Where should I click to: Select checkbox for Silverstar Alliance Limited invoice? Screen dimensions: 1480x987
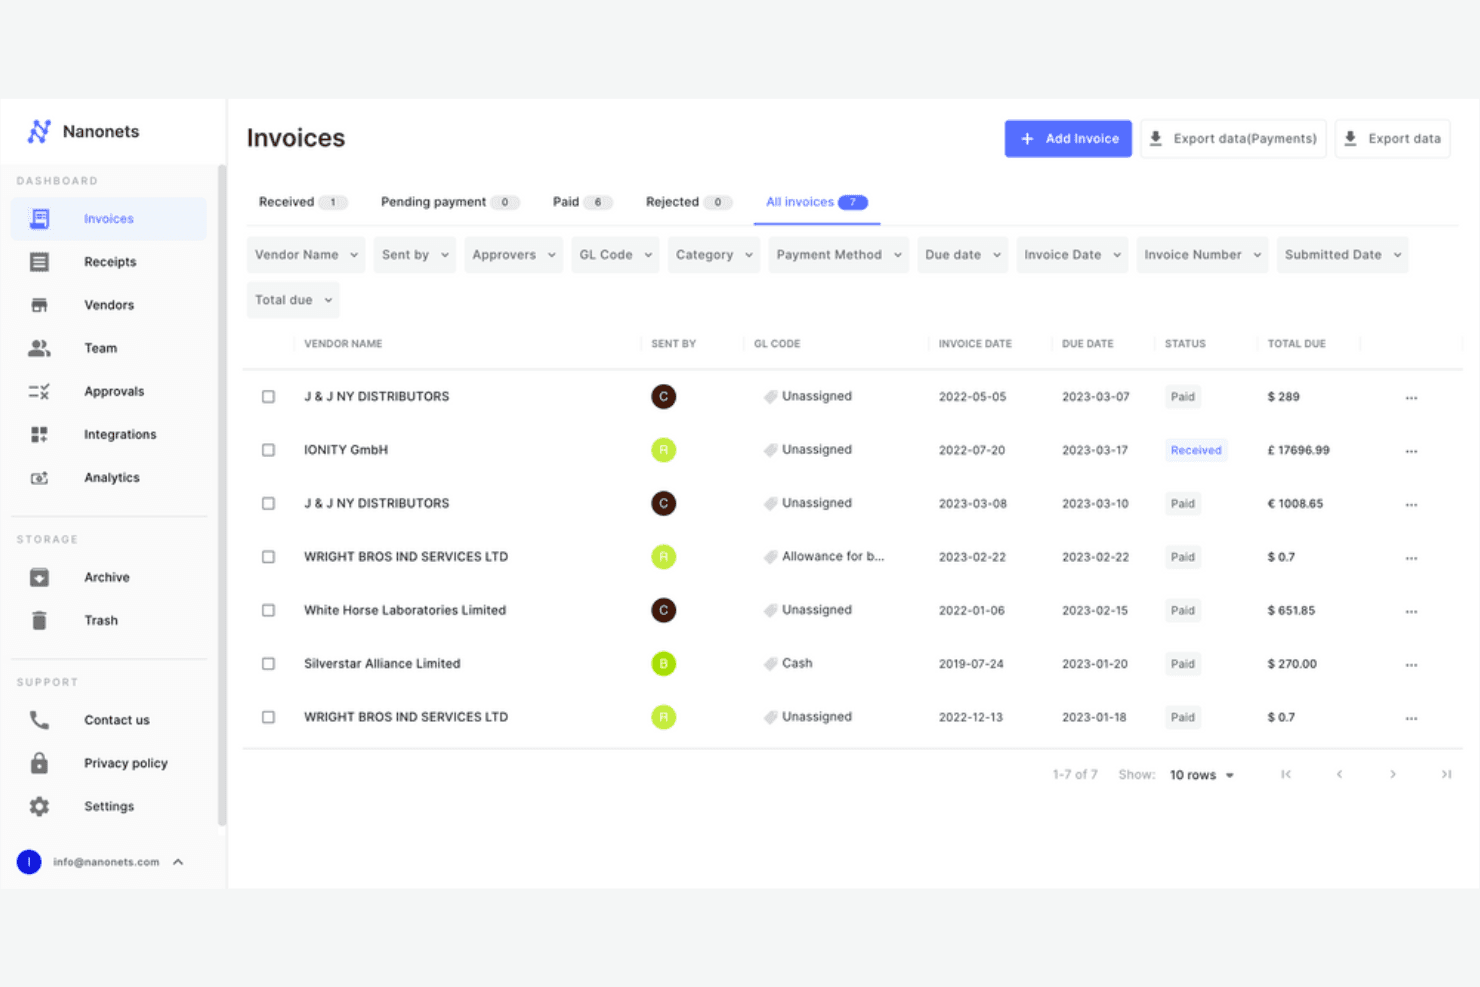[x=268, y=663]
